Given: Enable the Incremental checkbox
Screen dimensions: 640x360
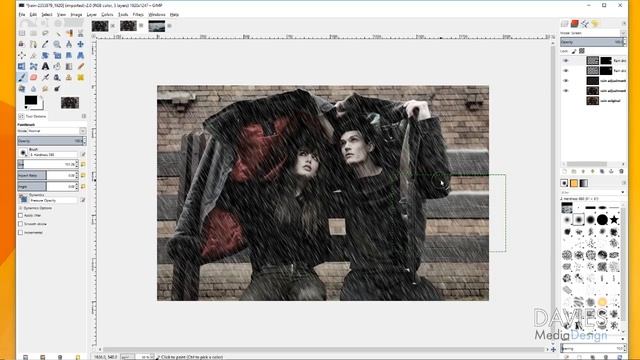Looking at the screenshot, I should point(20,232).
